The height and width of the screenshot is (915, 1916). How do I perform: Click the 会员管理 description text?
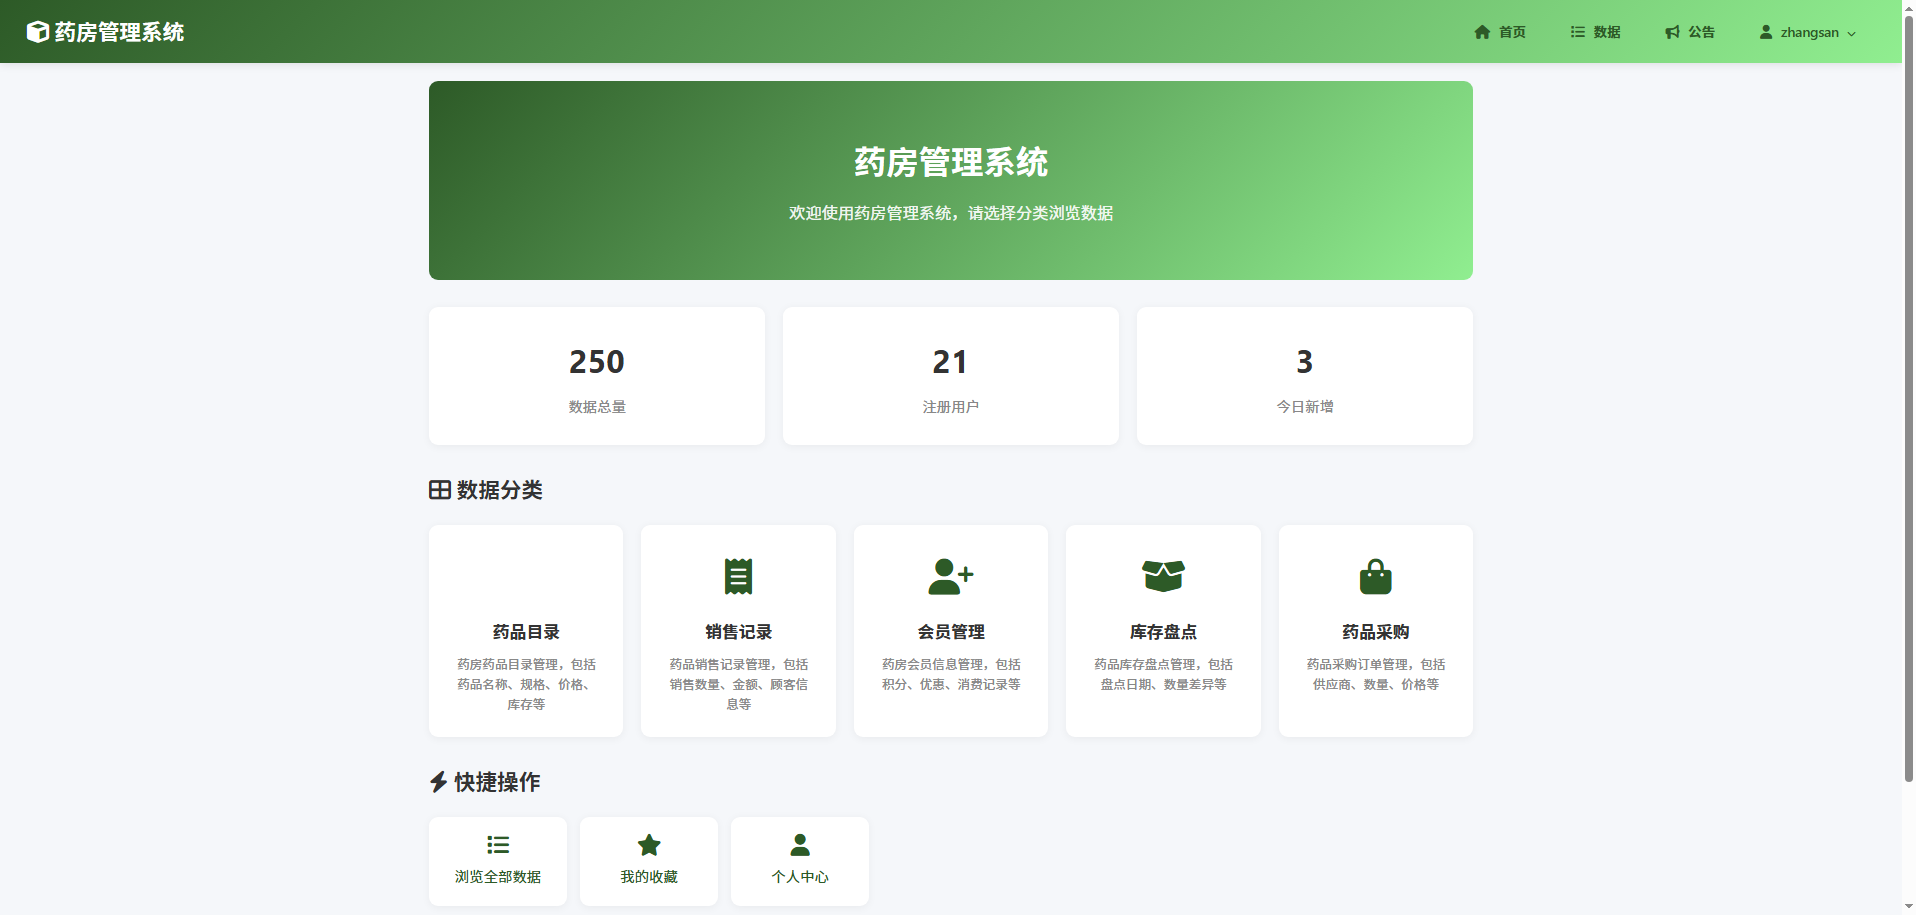[x=951, y=674]
